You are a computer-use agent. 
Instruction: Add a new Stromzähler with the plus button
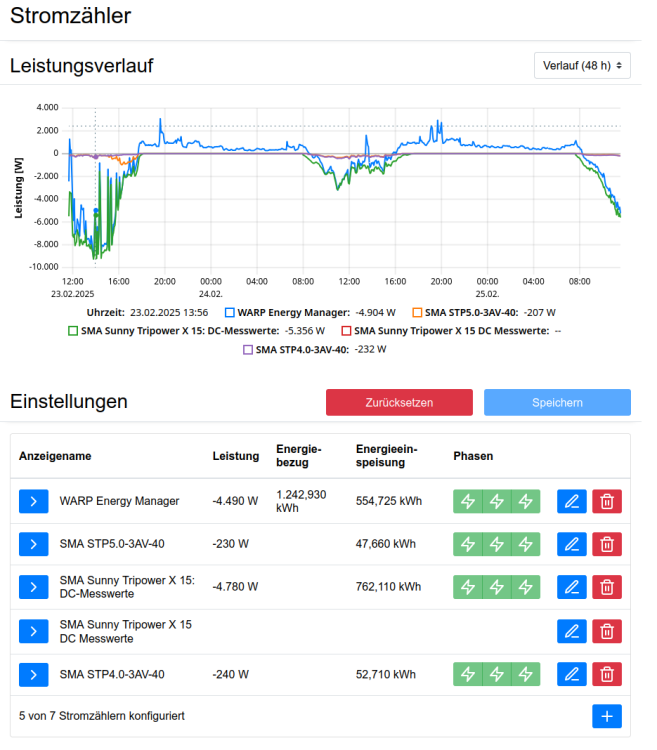click(x=607, y=716)
